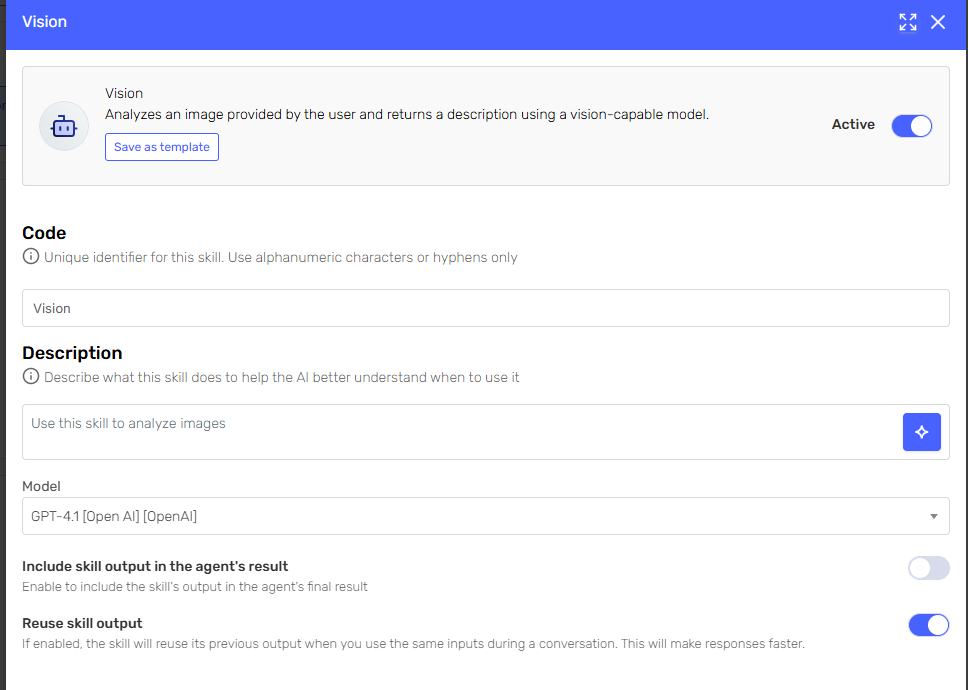Click the robot skill avatar icon
The height and width of the screenshot is (690, 968).
(64, 126)
